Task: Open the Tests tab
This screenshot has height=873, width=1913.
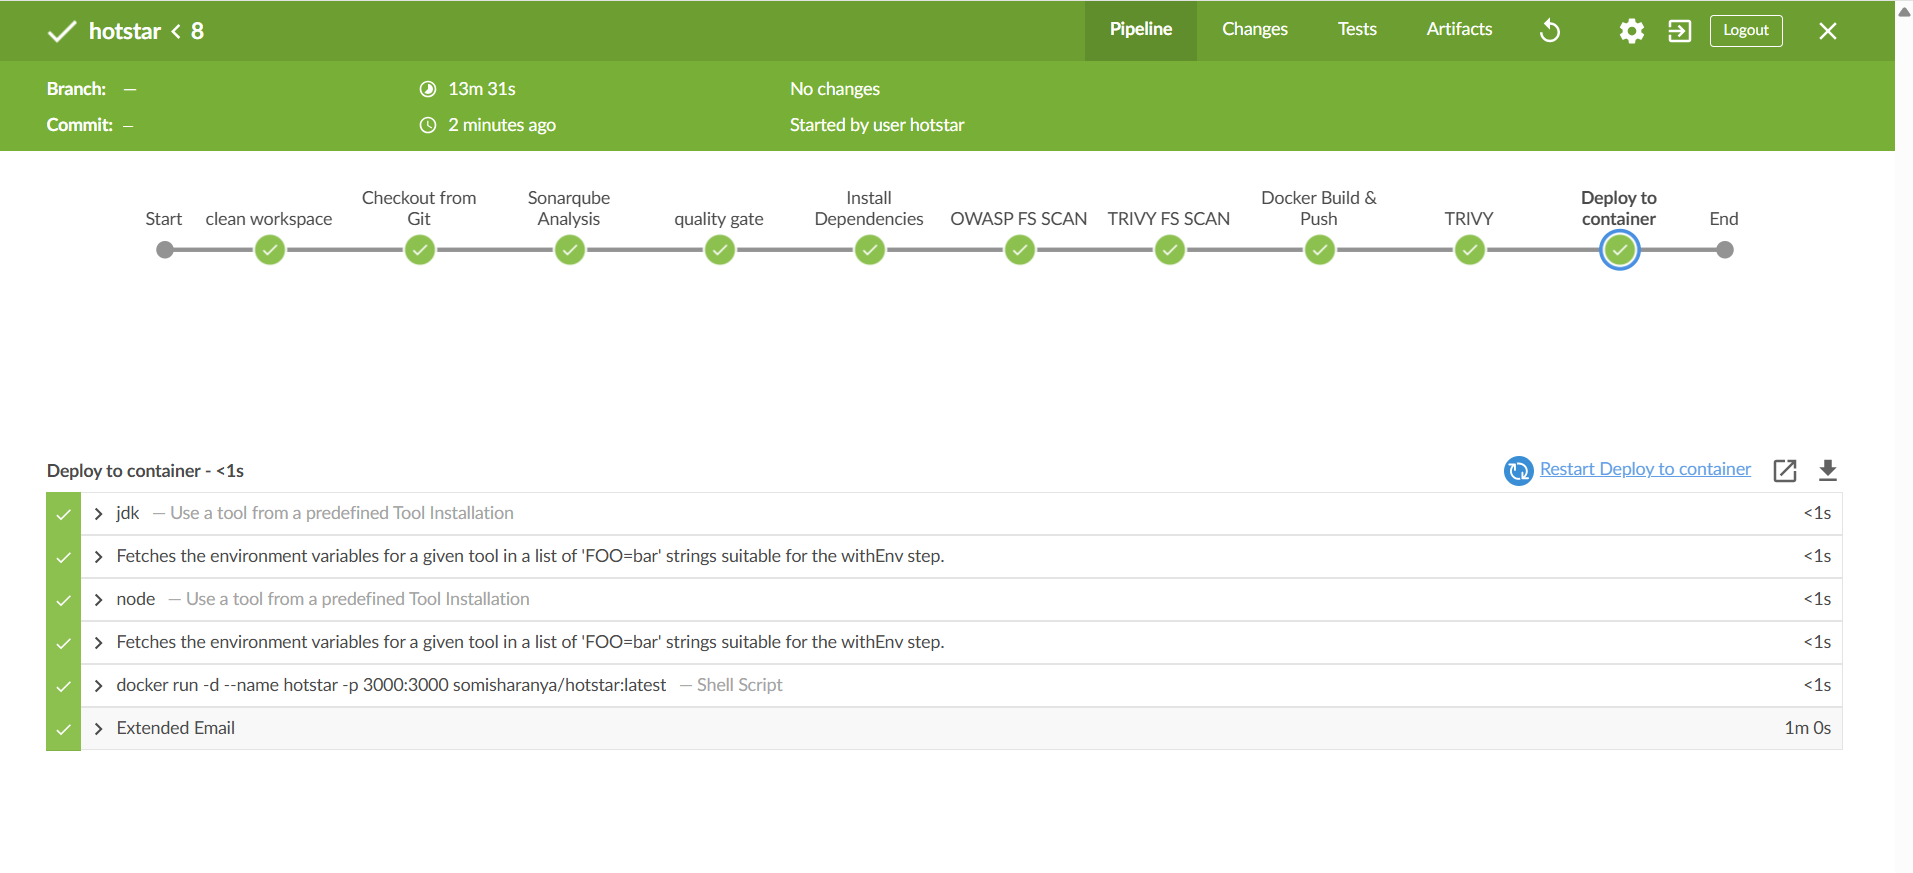Action: [x=1357, y=30]
